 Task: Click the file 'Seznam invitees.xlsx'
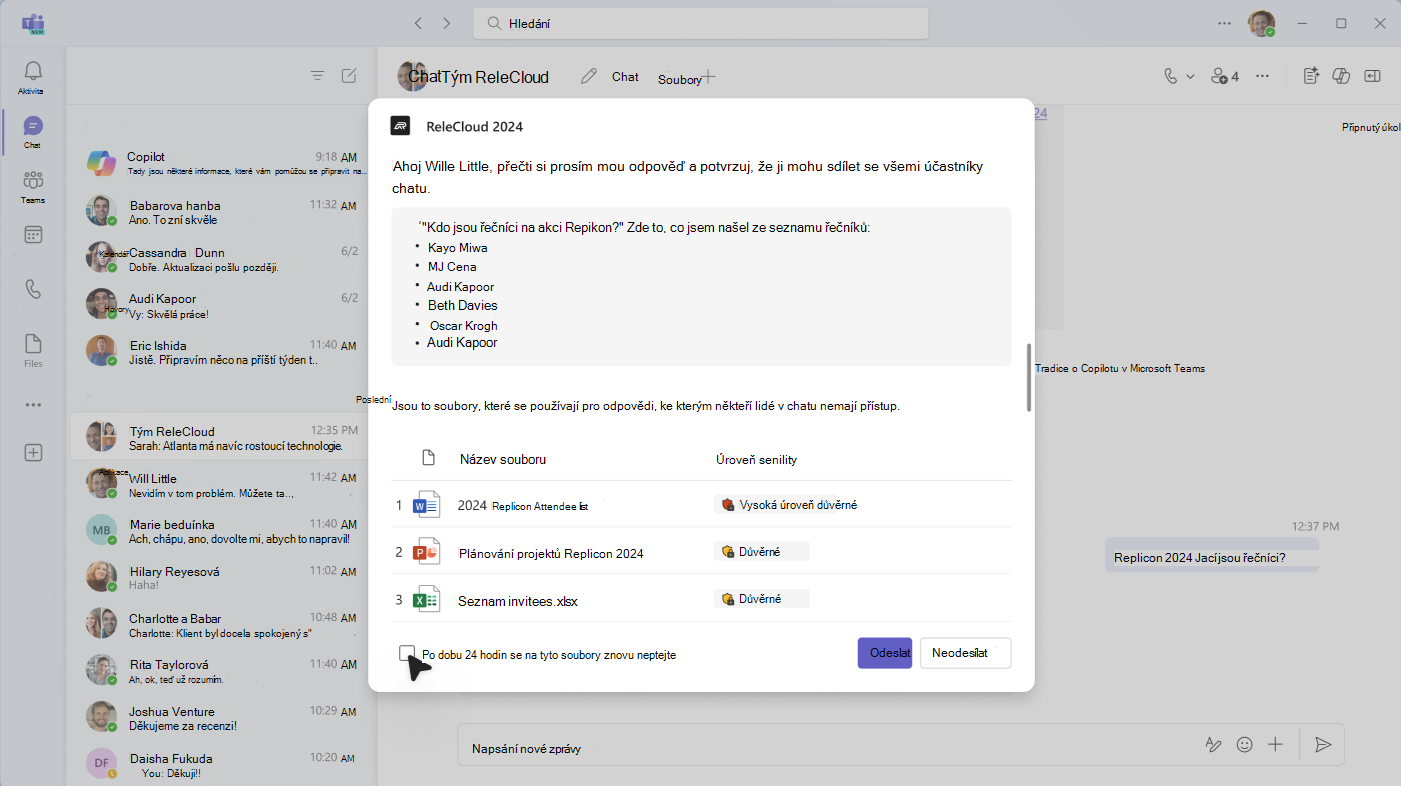click(x=518, y=601)
